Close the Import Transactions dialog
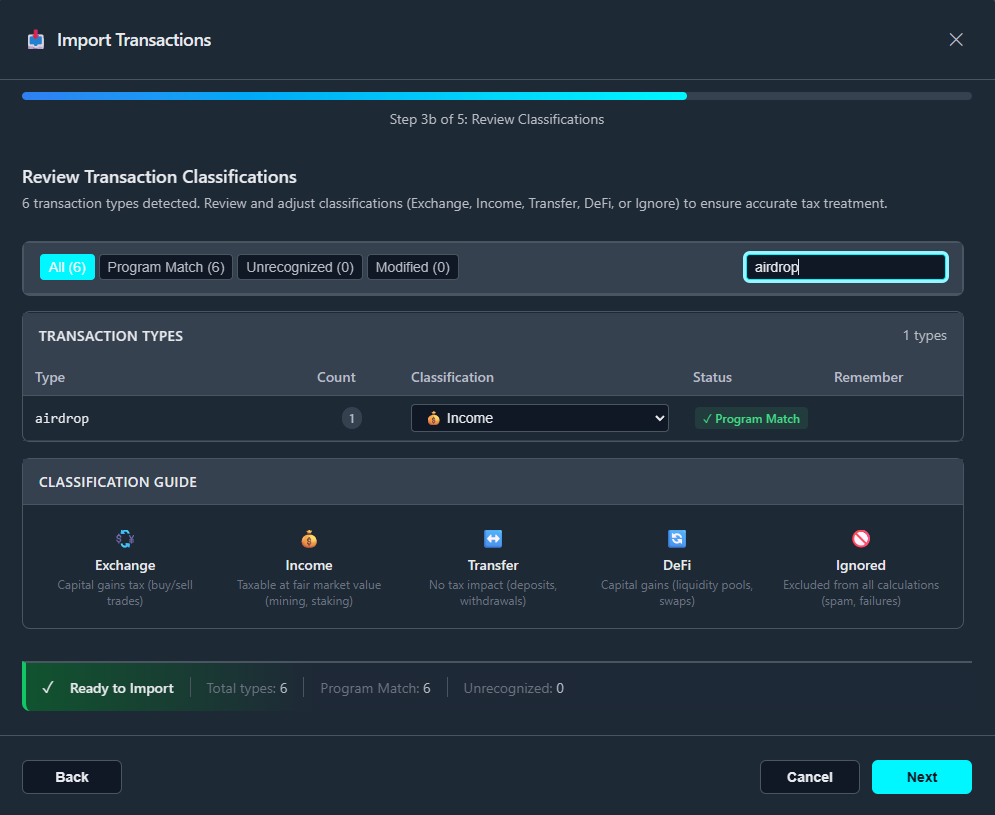Viewport: 995px width, 815px height. 956,40
